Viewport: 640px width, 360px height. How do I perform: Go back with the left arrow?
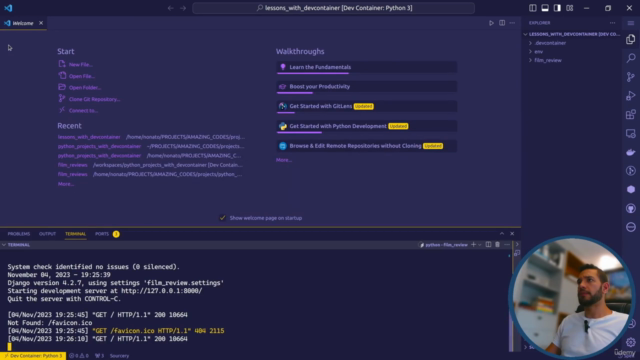click(171, 8)
